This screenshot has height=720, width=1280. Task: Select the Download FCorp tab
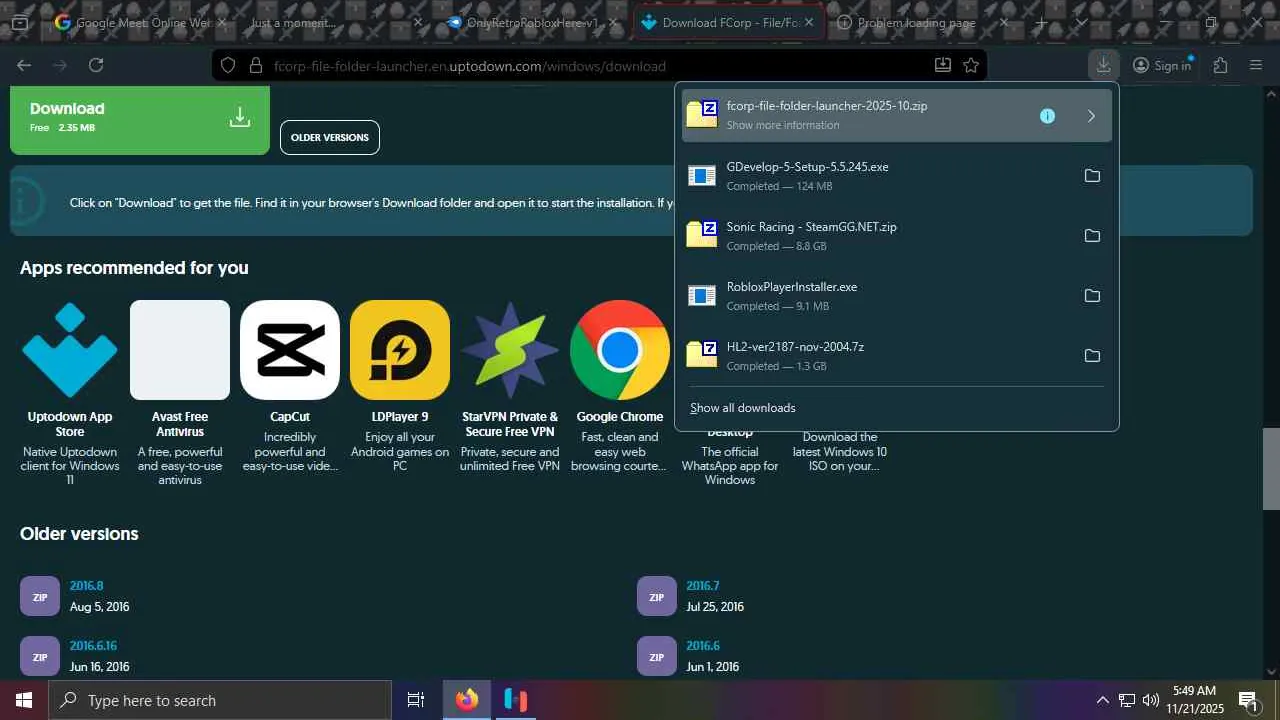(x=729, y=22)
